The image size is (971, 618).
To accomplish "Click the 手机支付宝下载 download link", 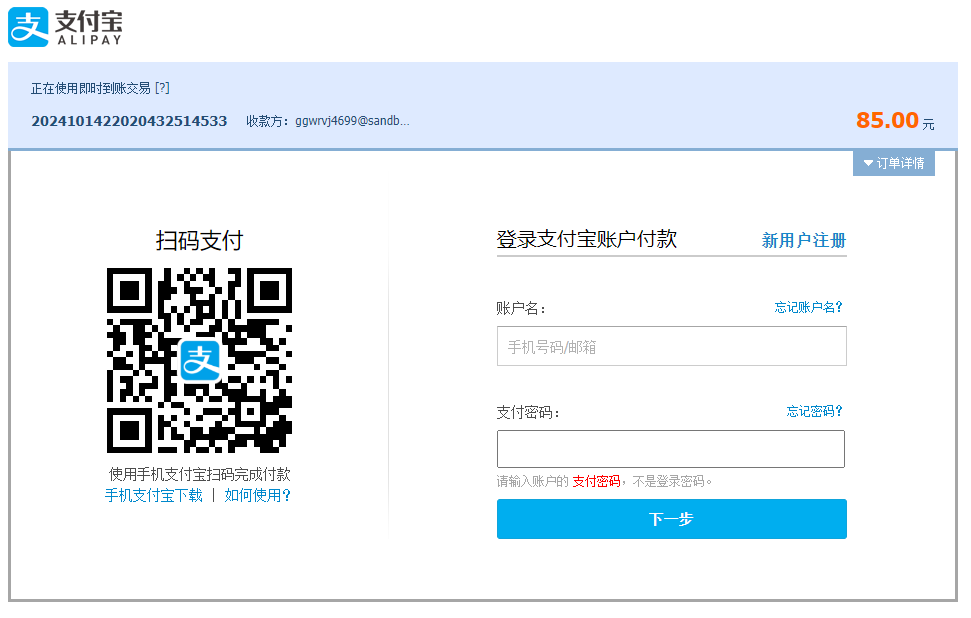I will (x=153, y=495).
